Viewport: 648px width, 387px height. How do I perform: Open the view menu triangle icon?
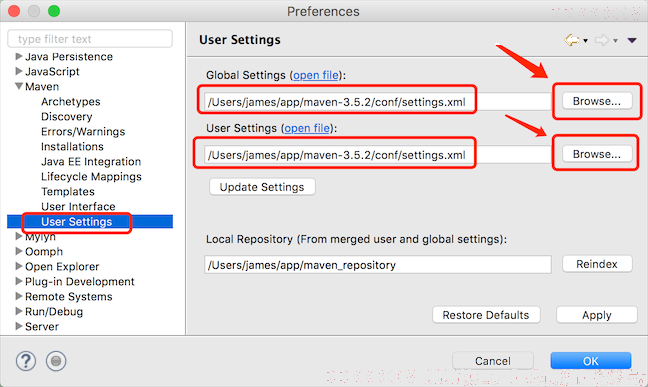pyautogui.click(x=632, y=40)
